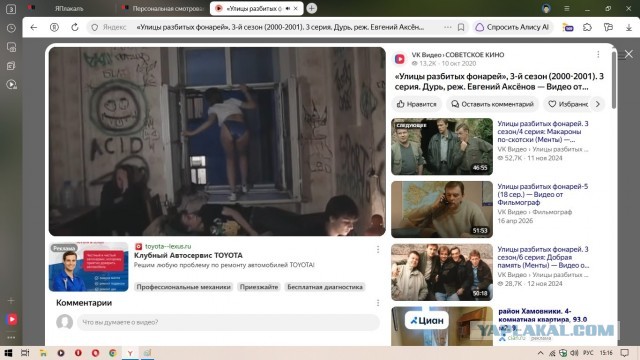The image size is (640, 360).
Task: Open thumbnail for 4 серия Макароны по-скотски
Action: pos(442,147)
